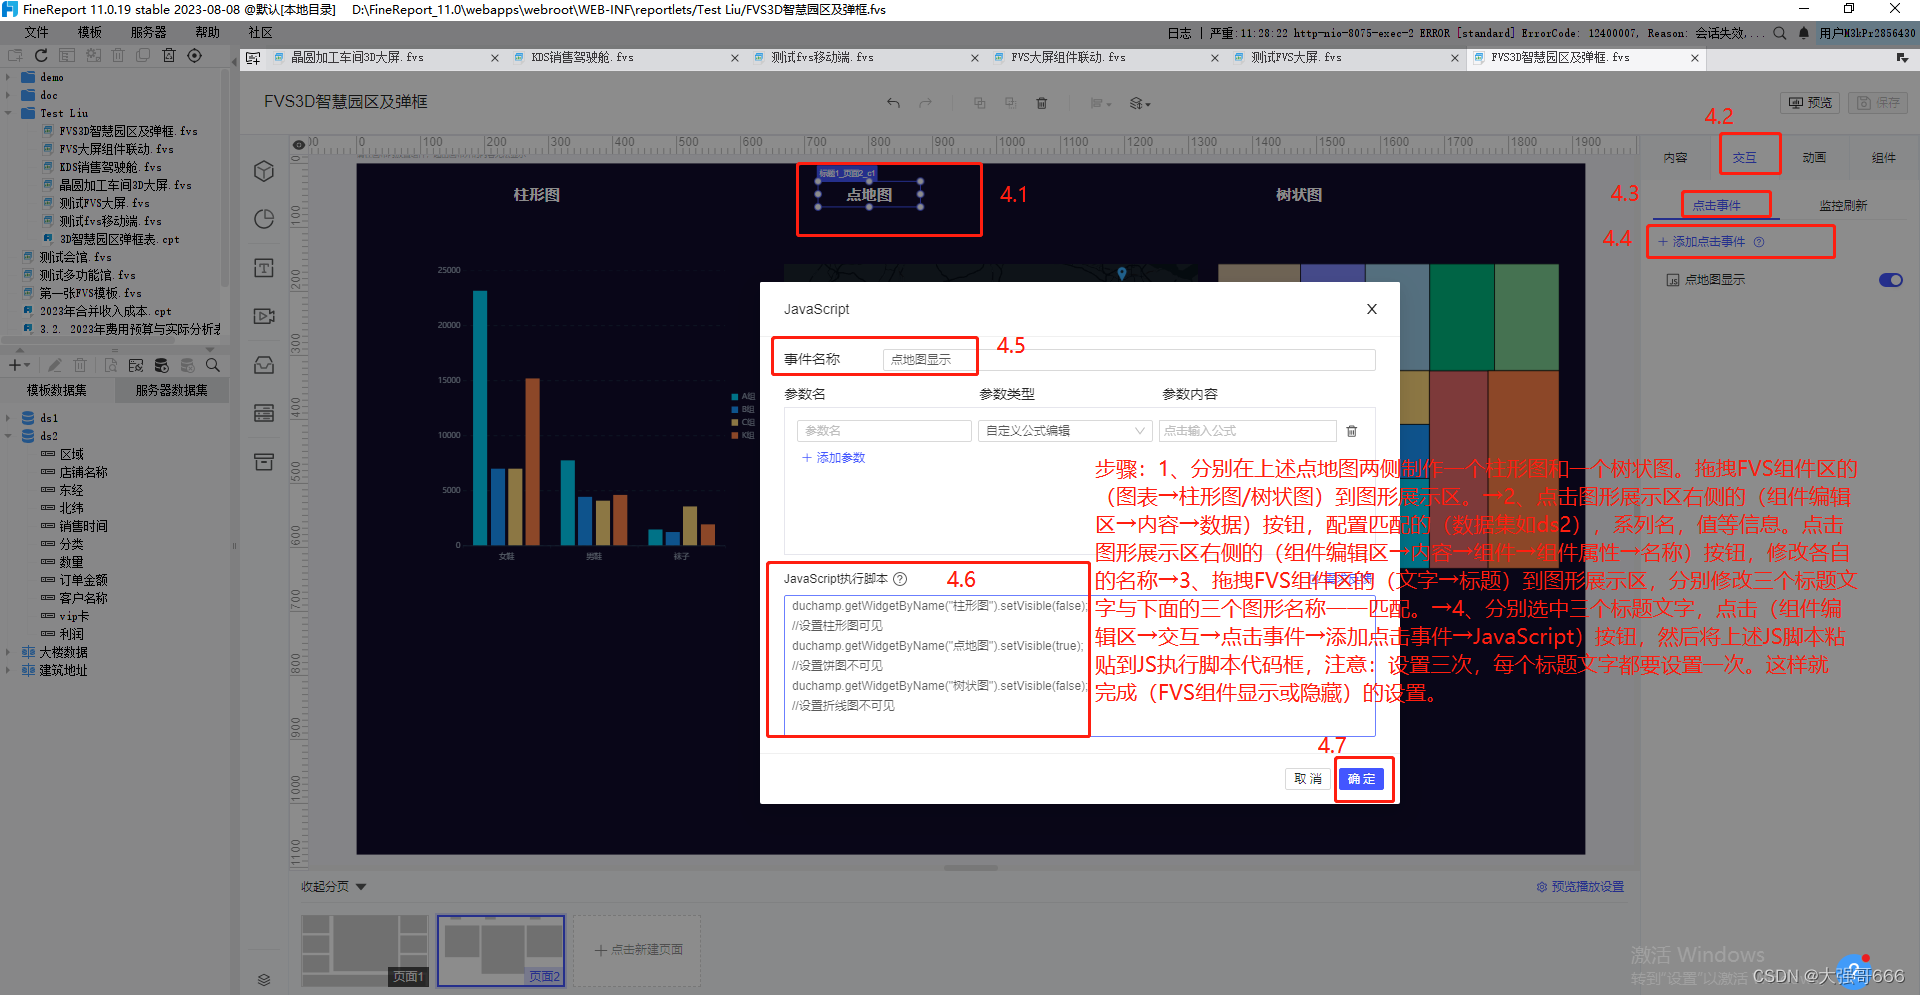Collapse the ds2 dataset node
This screenshot has width=1920, height=995.
click(8, 436)
